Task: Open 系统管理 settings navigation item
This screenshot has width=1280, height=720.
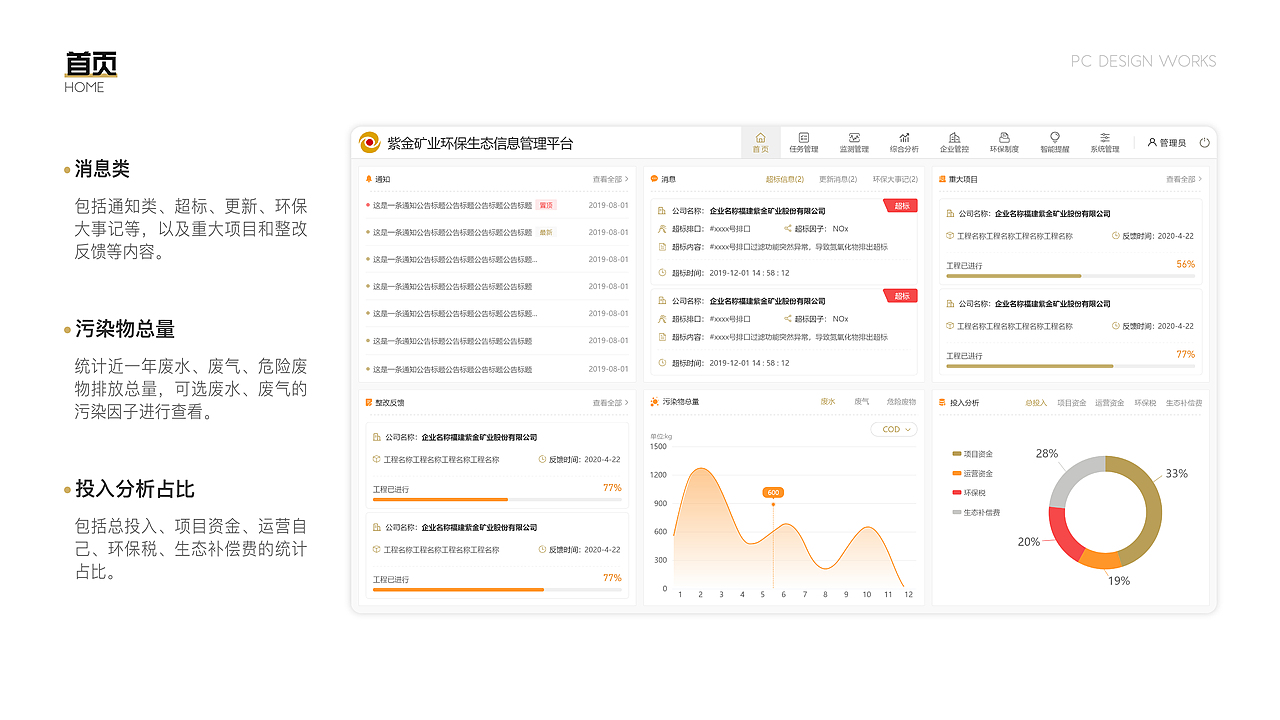Action: point(1105,143)
